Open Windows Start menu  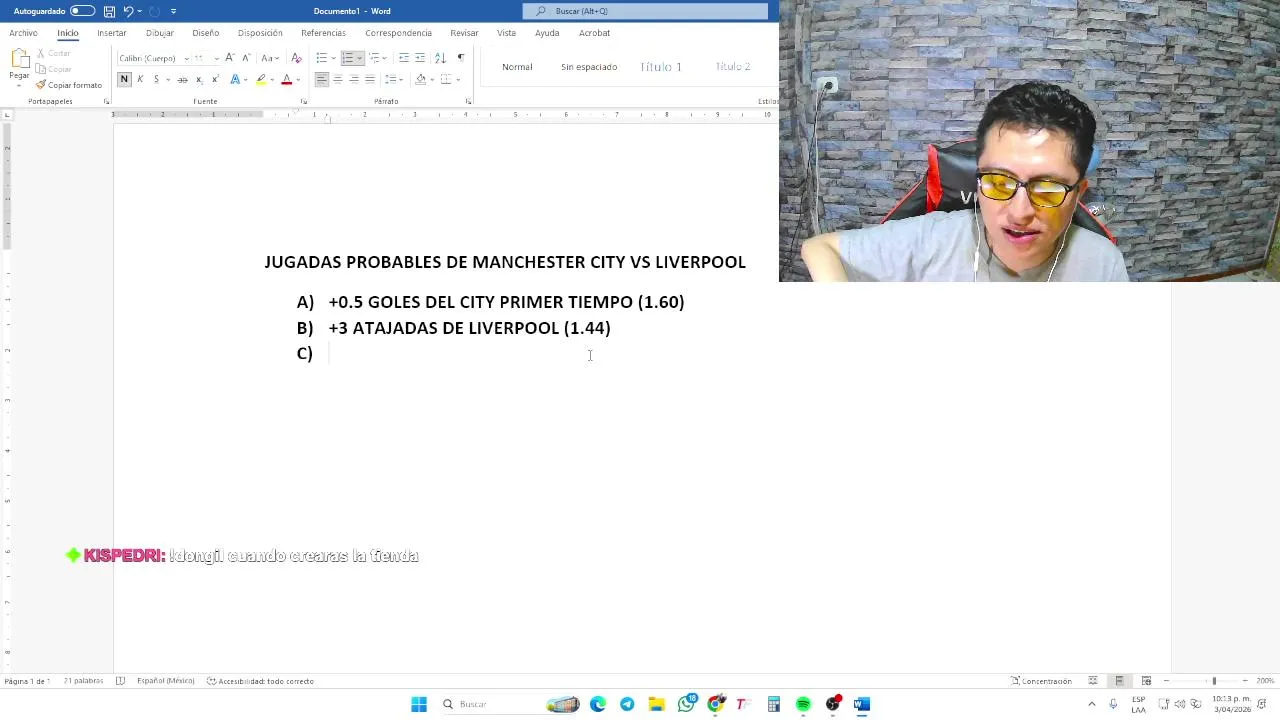pyautogui.click(x=419, y=705)
